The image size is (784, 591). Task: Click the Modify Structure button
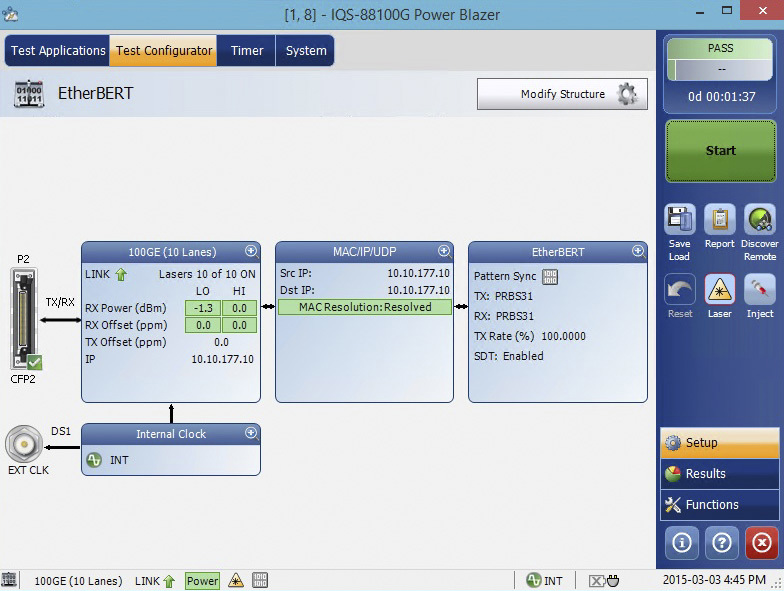[x=562, y=94]
